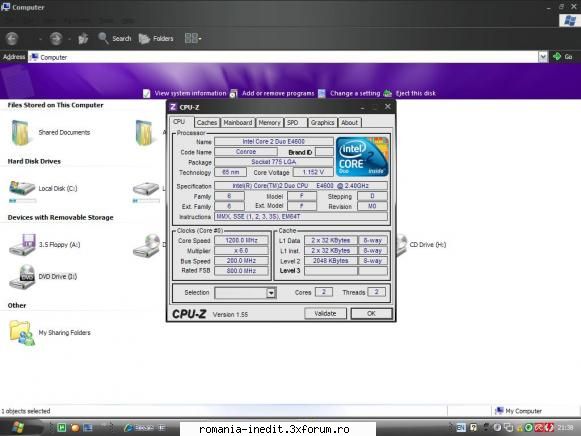Go back using the Back arrow
581x436 pixels.
(12, 39)
